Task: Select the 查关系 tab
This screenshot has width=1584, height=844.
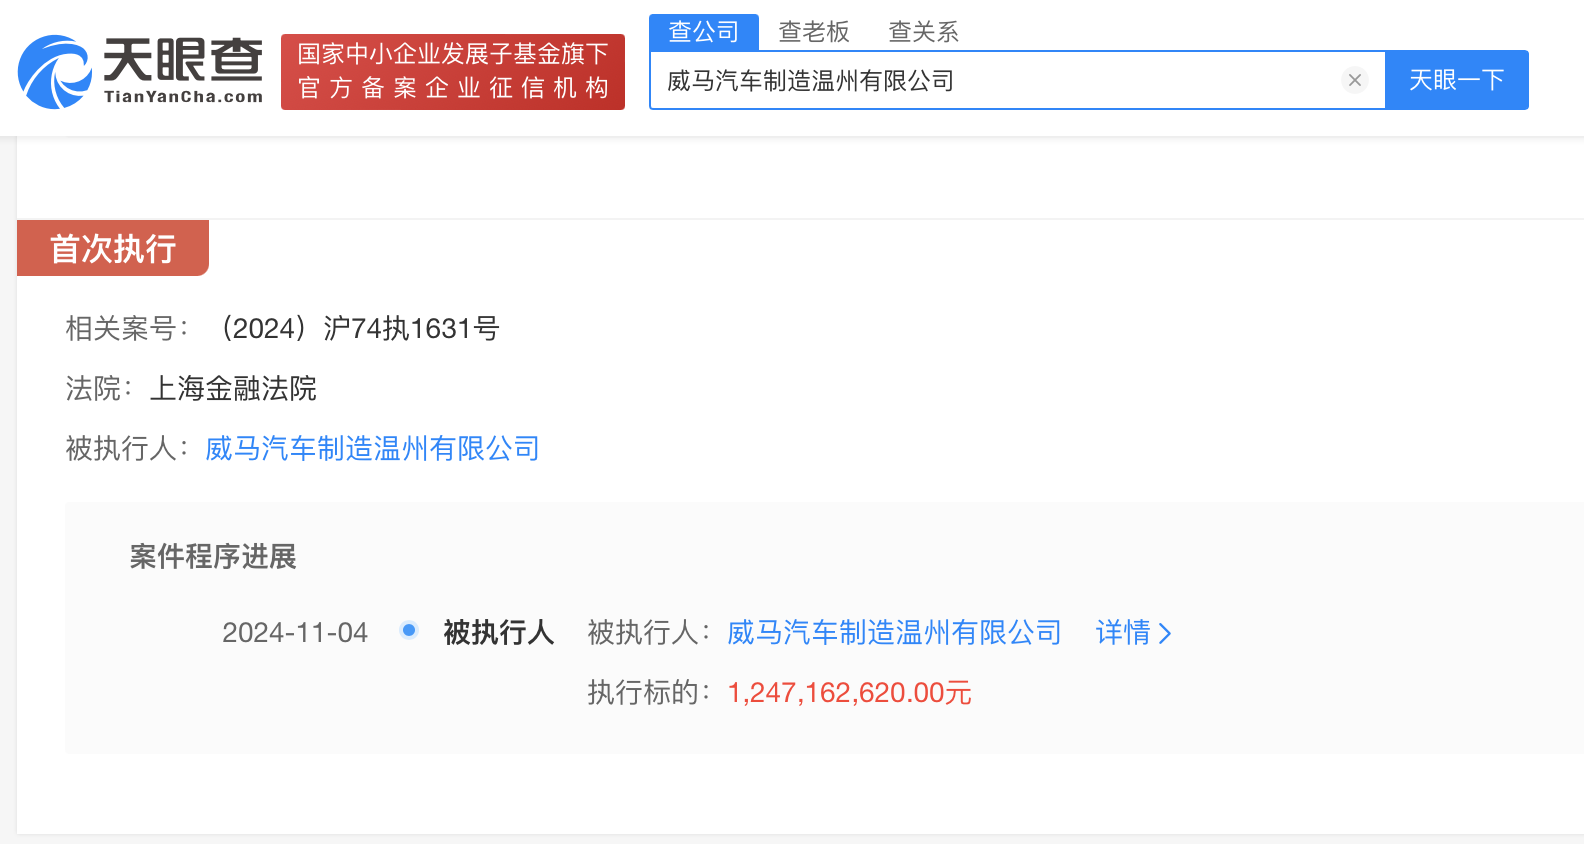Action: [x=924, y=32]
